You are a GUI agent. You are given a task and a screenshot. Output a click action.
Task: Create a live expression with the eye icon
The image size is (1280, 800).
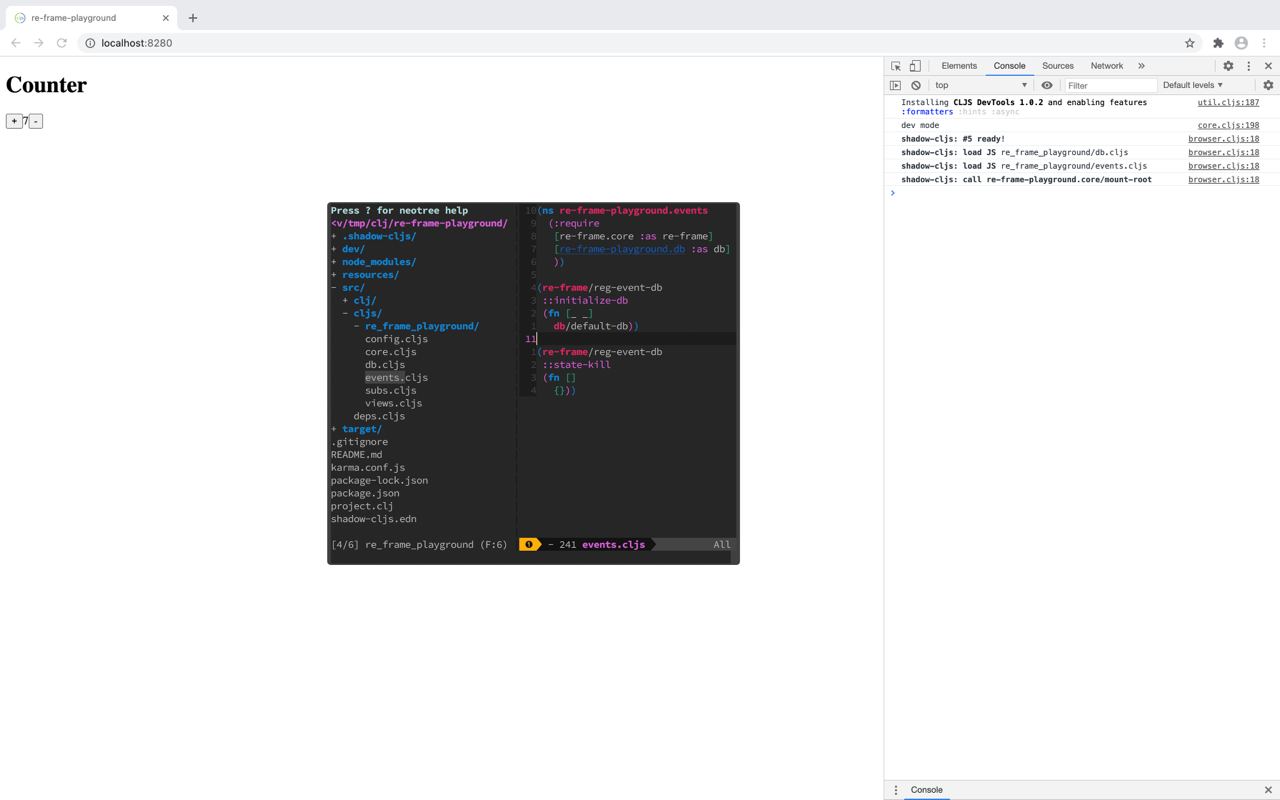click(1047, 85)
